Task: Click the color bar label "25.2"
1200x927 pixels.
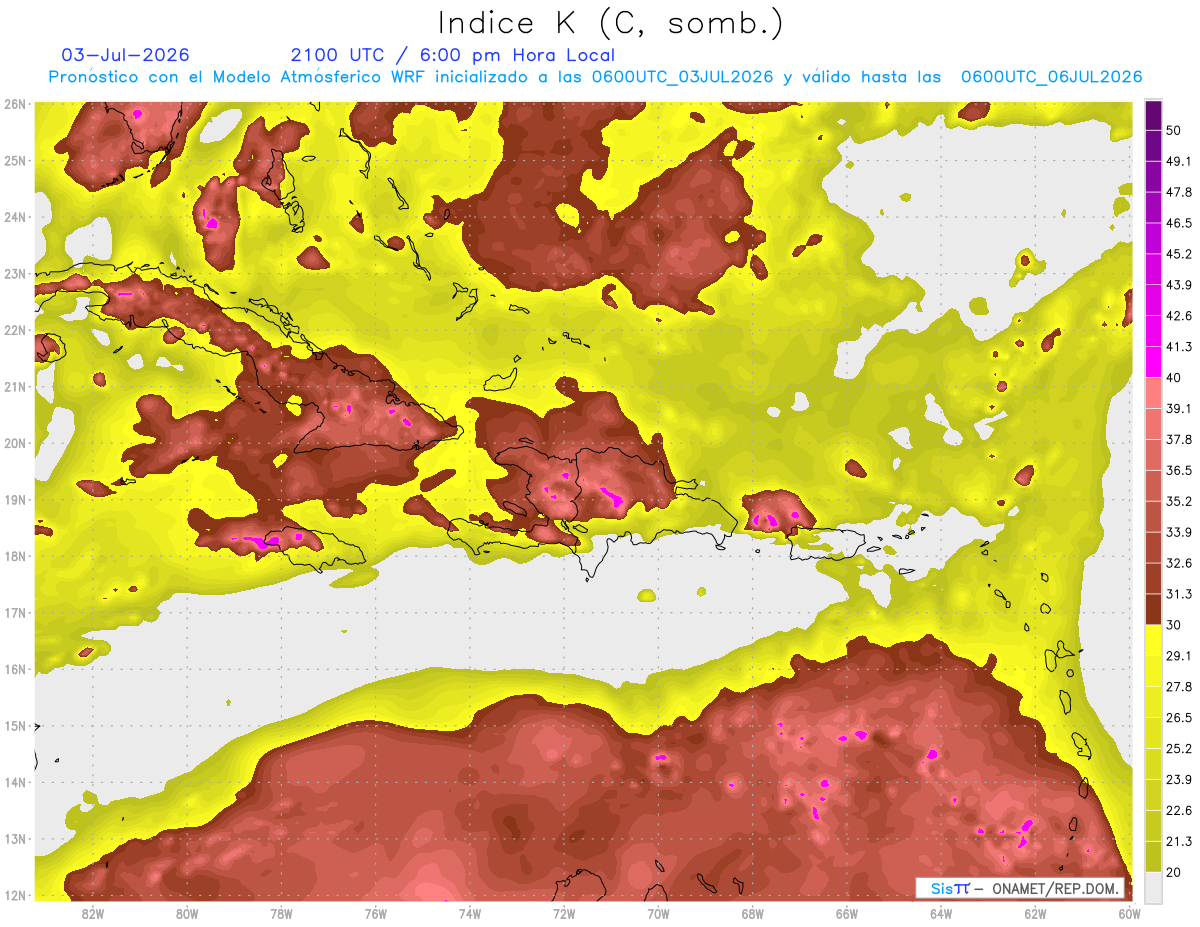Action: [x=1179, y=748]
